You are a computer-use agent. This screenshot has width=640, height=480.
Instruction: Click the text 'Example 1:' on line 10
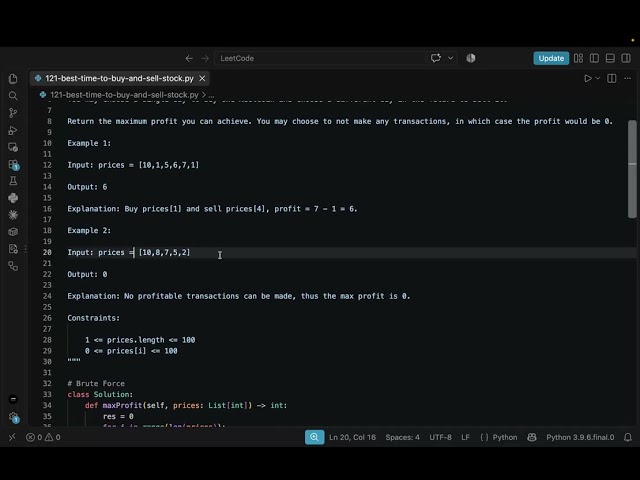click(89, 143)
